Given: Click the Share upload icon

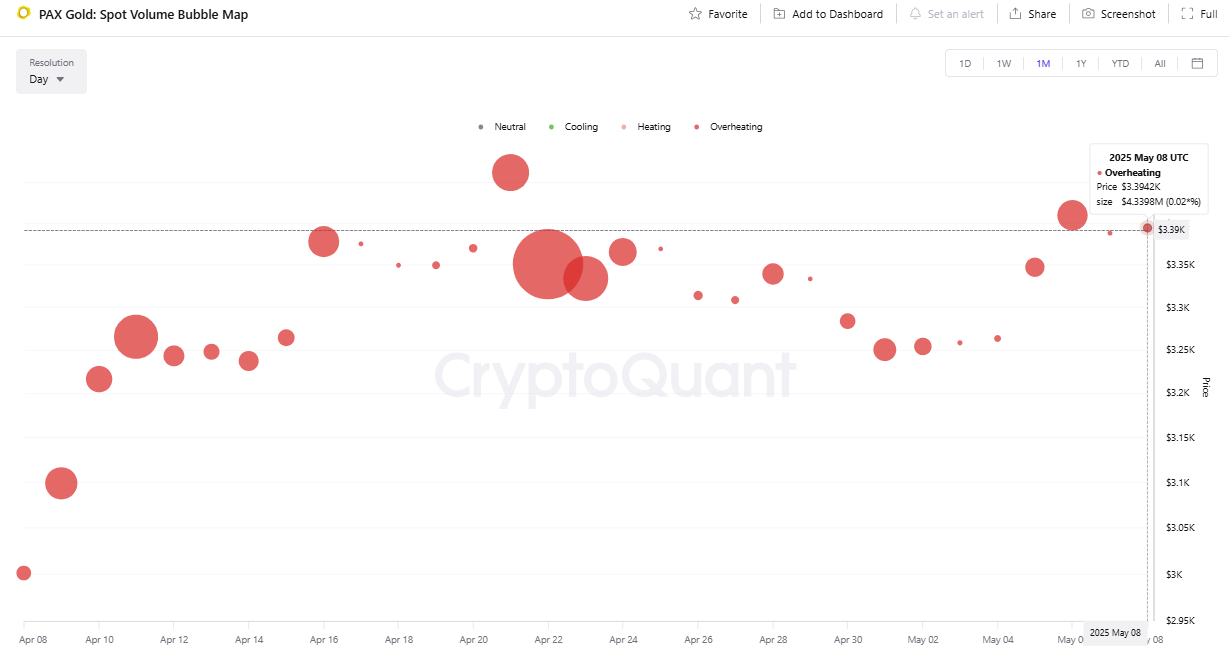Looking at the screenshot, I should [x=1015, y=14].
